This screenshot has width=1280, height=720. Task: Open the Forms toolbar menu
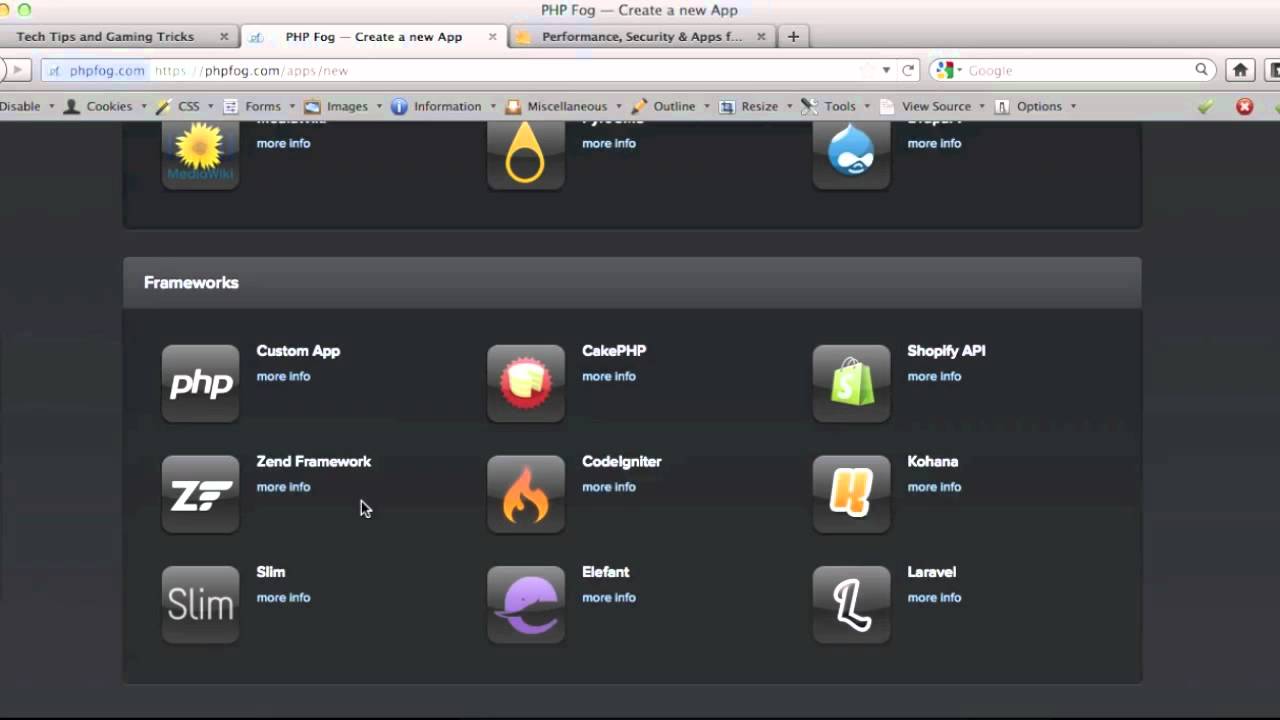(x=259, y=106)
